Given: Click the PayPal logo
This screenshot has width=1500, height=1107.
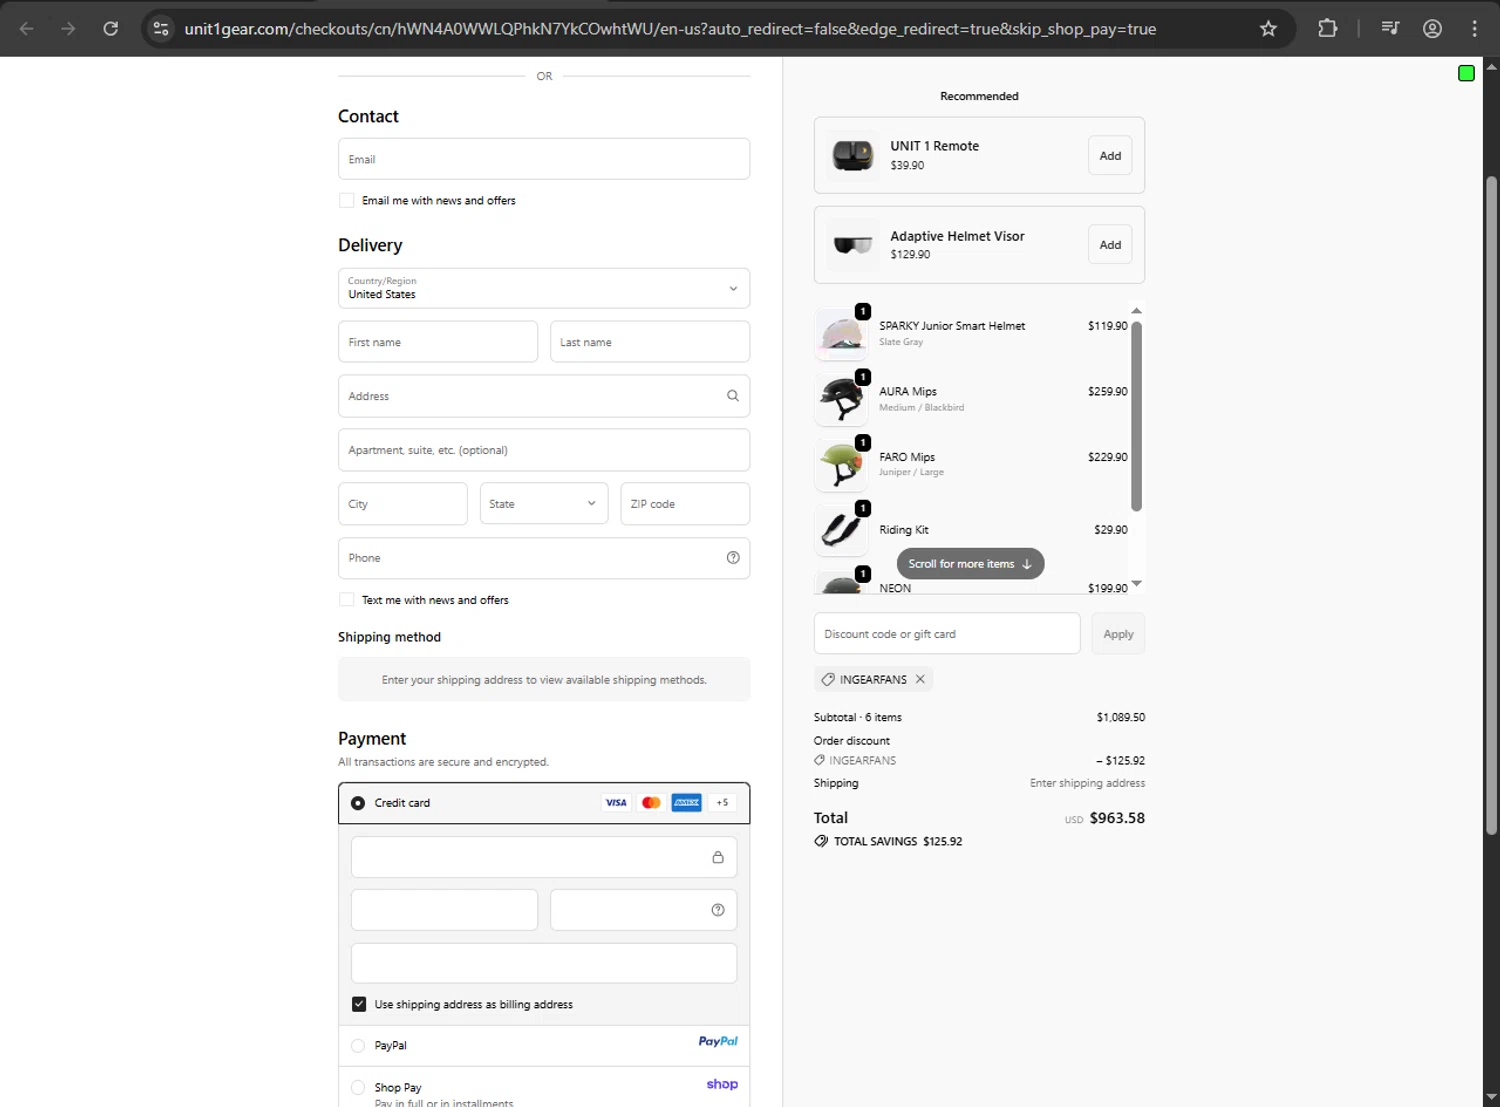Looking at the screenshot, I should click(x=718, y=1041).
